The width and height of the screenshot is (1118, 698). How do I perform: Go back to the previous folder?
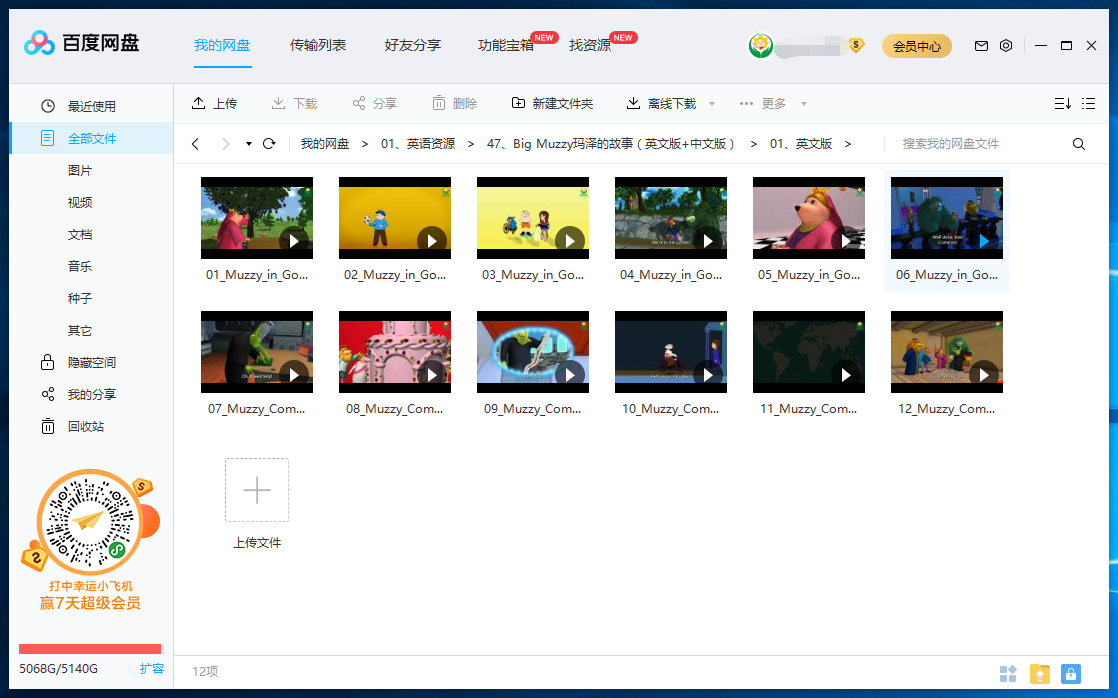195,144
